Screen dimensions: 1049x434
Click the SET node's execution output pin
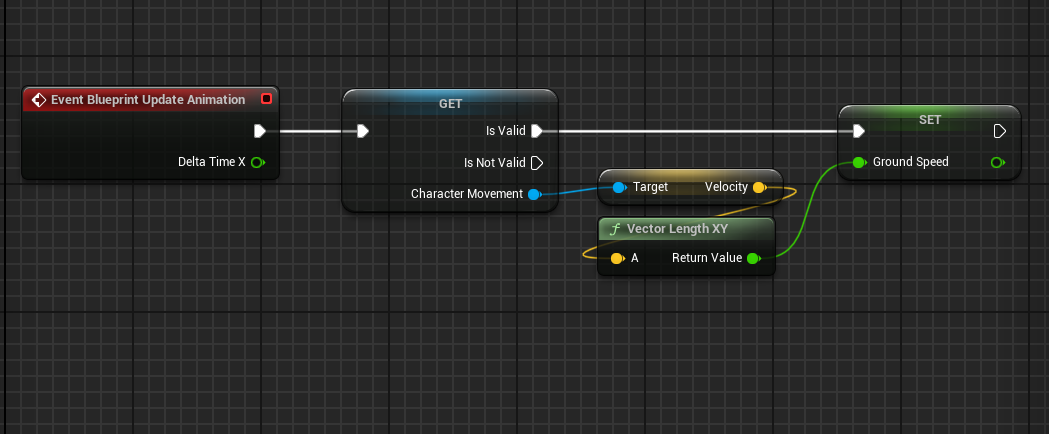pyautogui.click(x=999, y=131)
